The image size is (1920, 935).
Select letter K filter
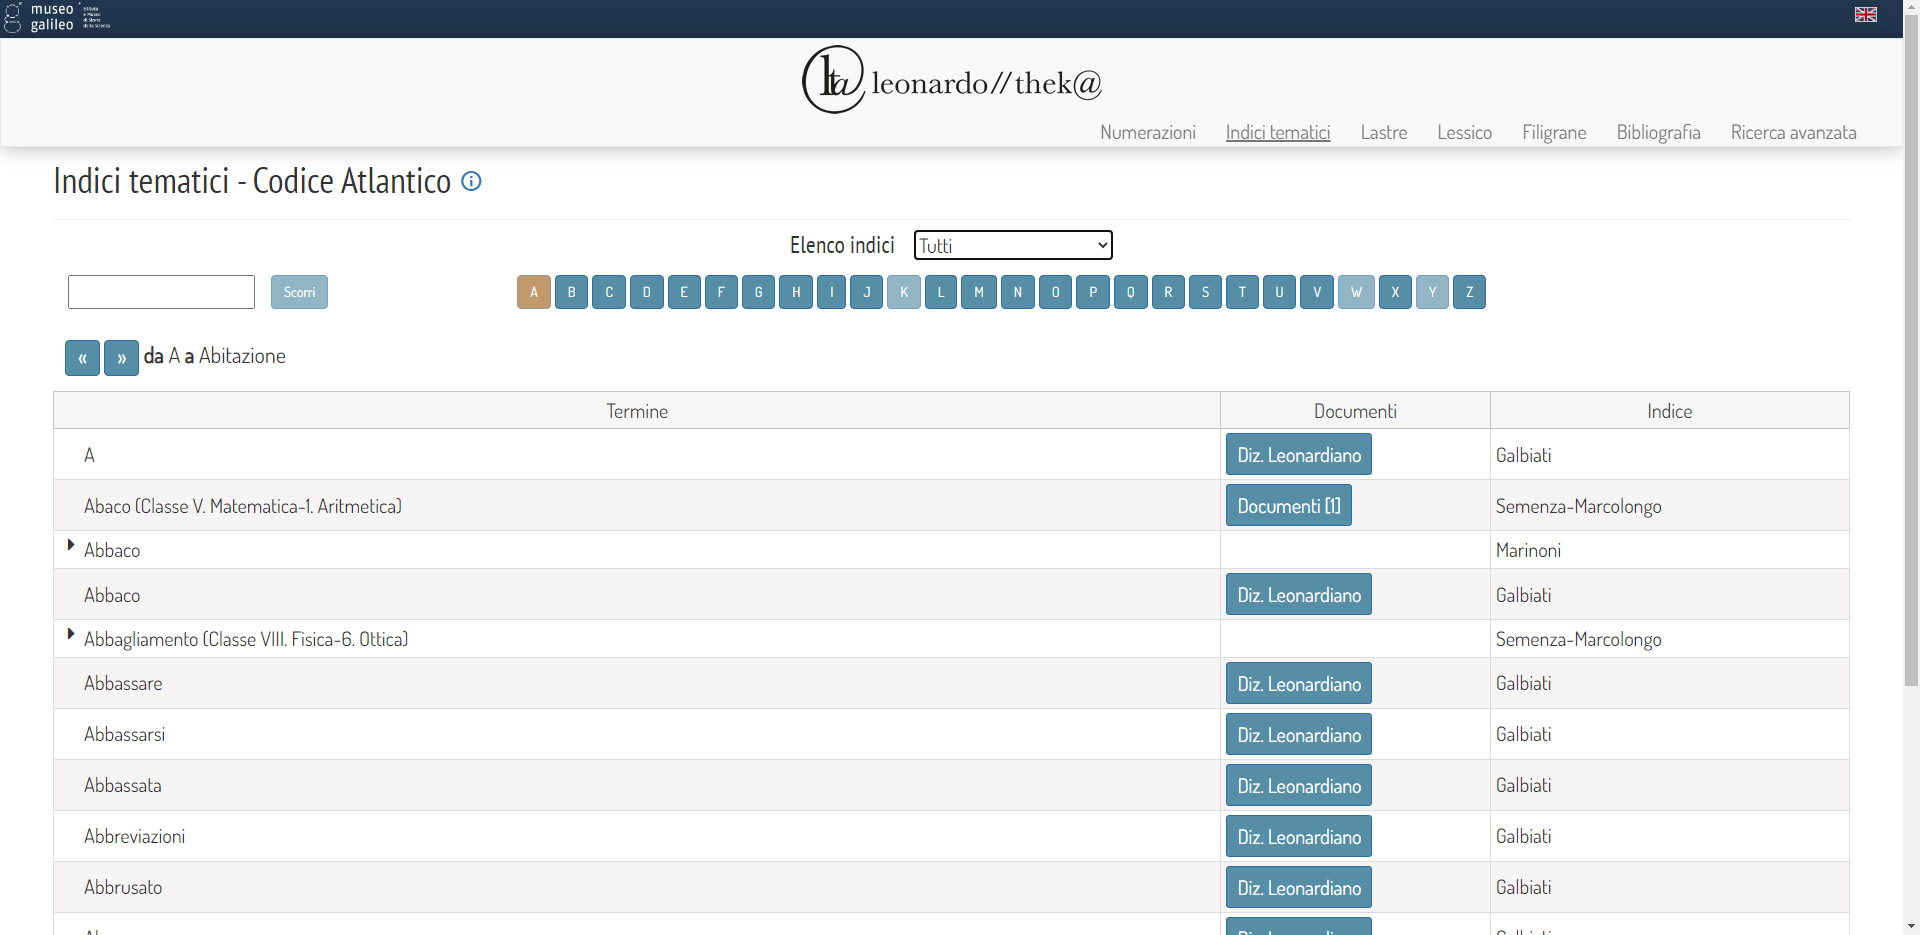click(x=904, y=292)
